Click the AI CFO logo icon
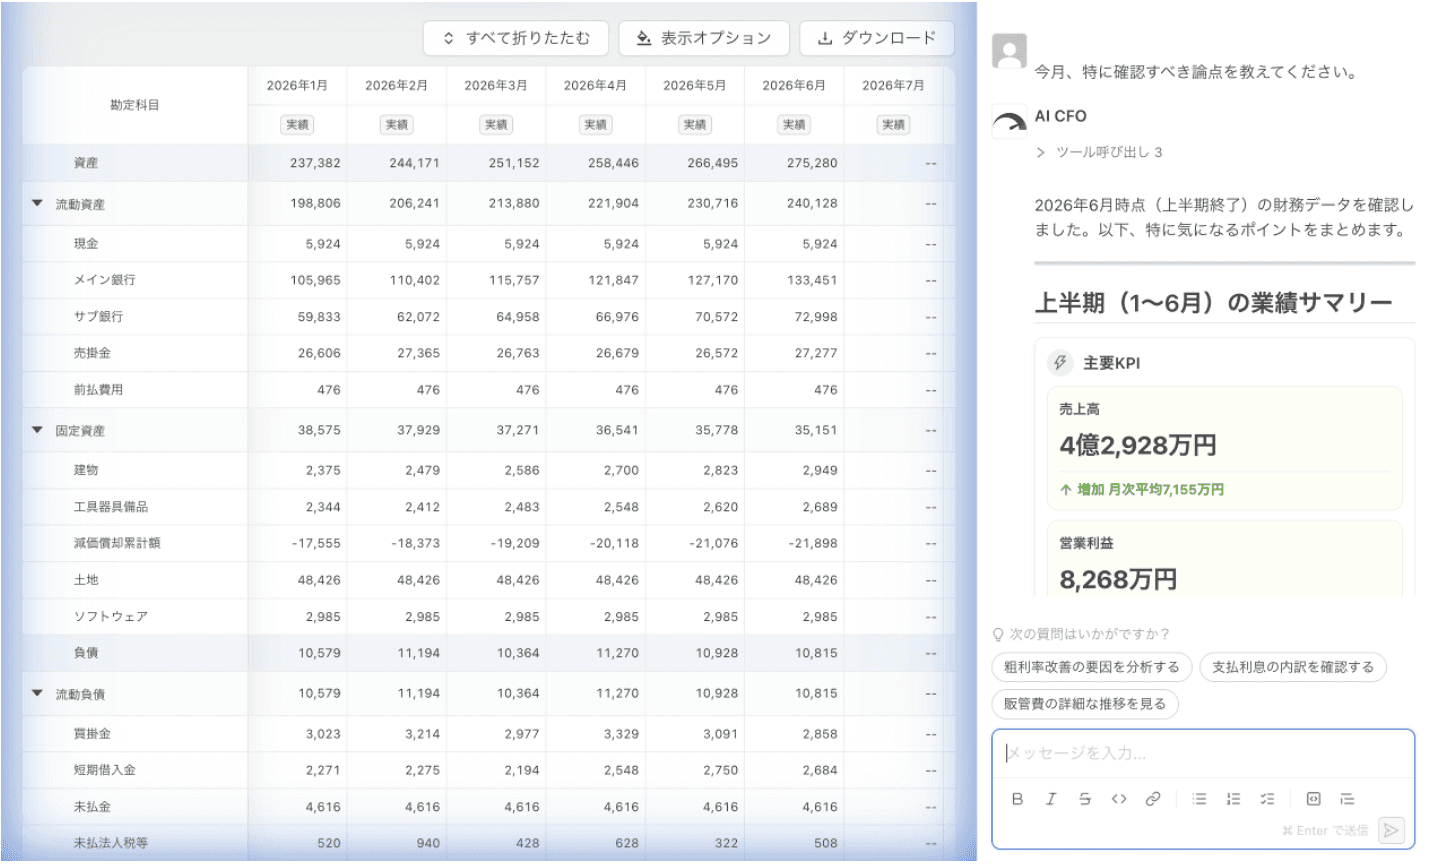This screenshot has height=864, width=1432. (1009, 121)
